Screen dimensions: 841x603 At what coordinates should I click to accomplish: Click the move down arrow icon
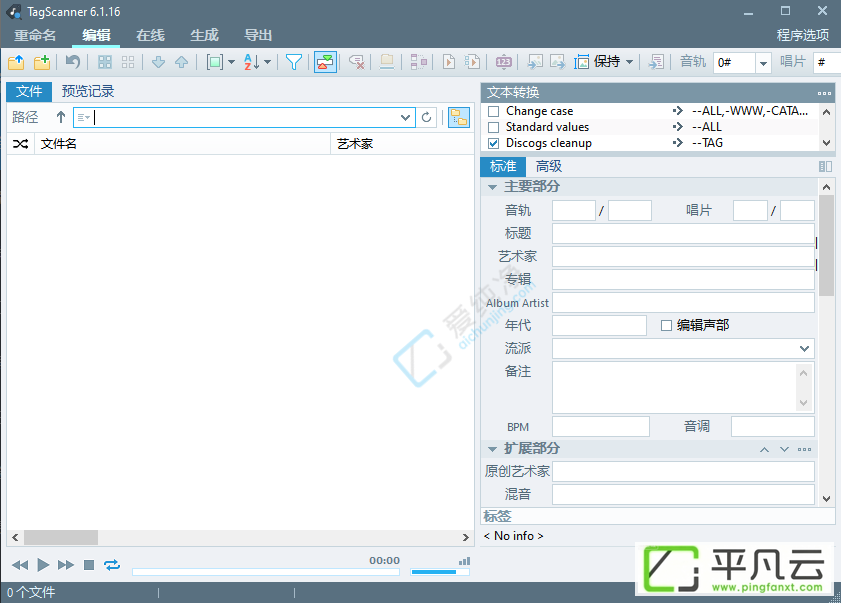pyautogui.click(x=158, y=62)
